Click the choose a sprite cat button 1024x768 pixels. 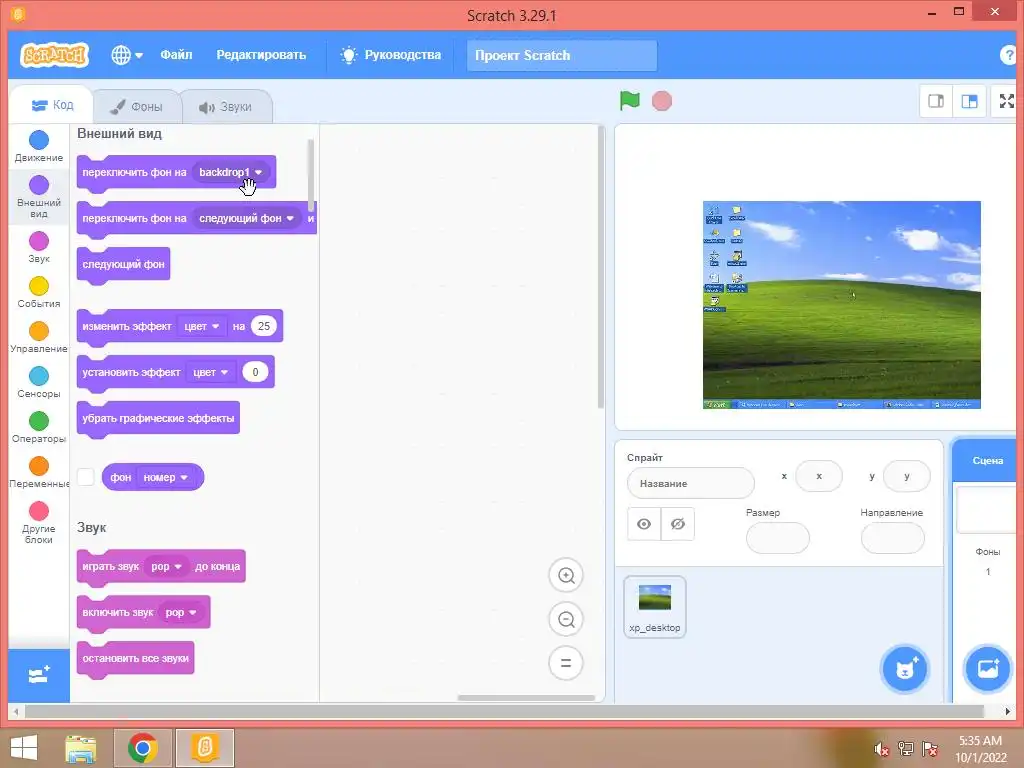point(904,669)
